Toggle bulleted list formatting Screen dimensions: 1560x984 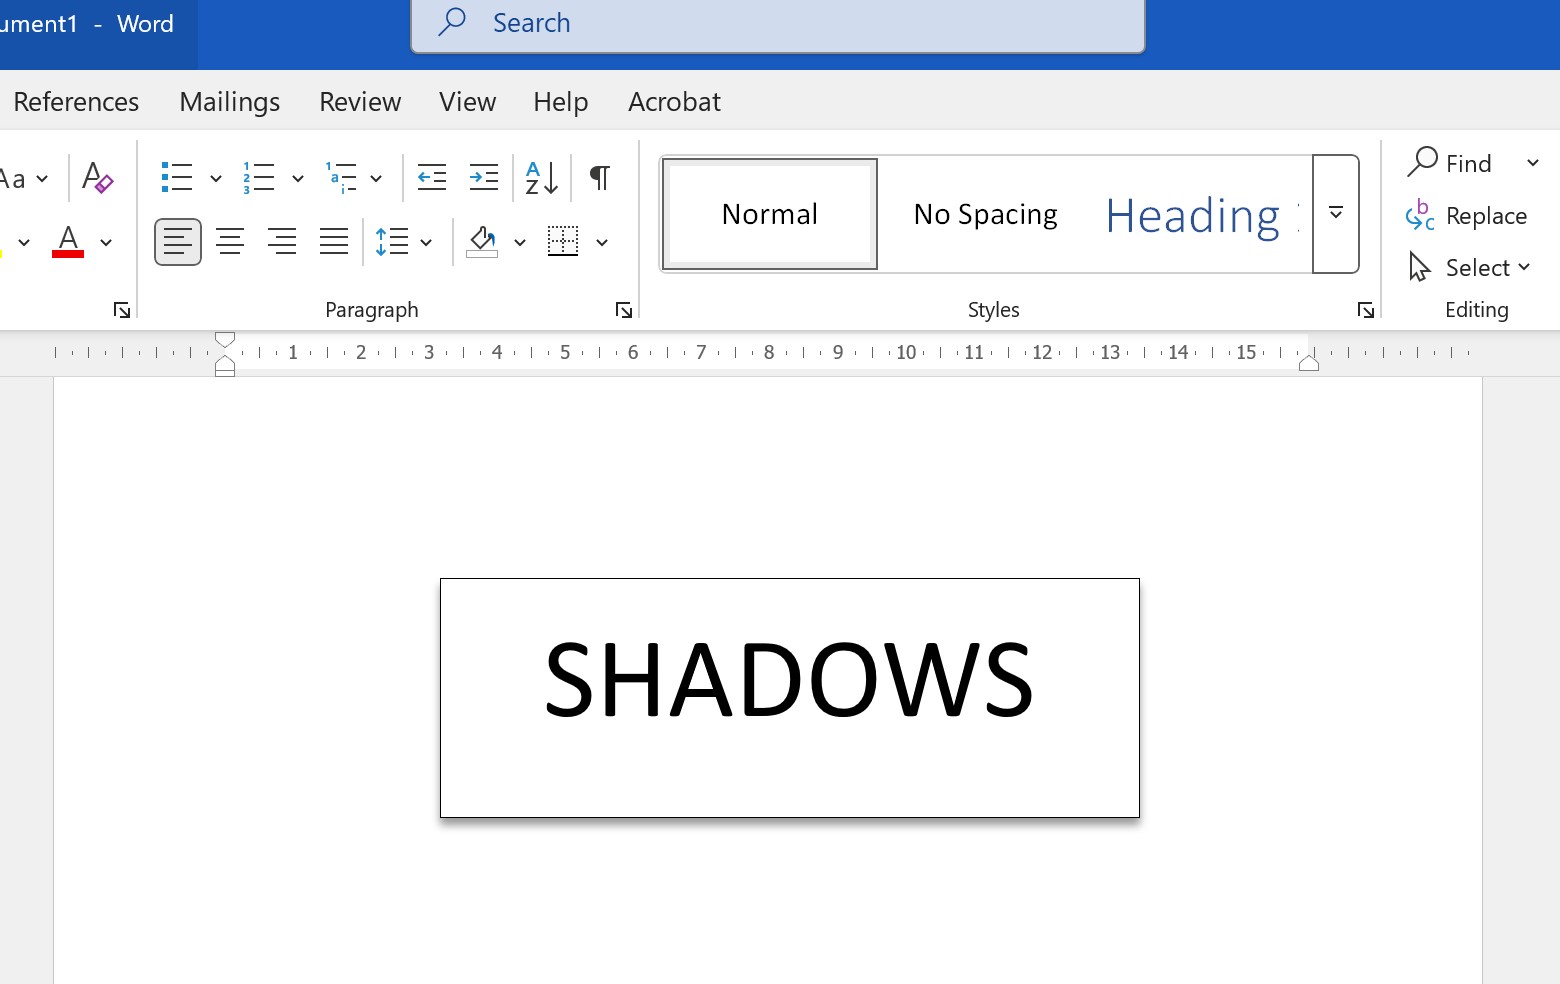pyautogui.click(x=176, y=177)
